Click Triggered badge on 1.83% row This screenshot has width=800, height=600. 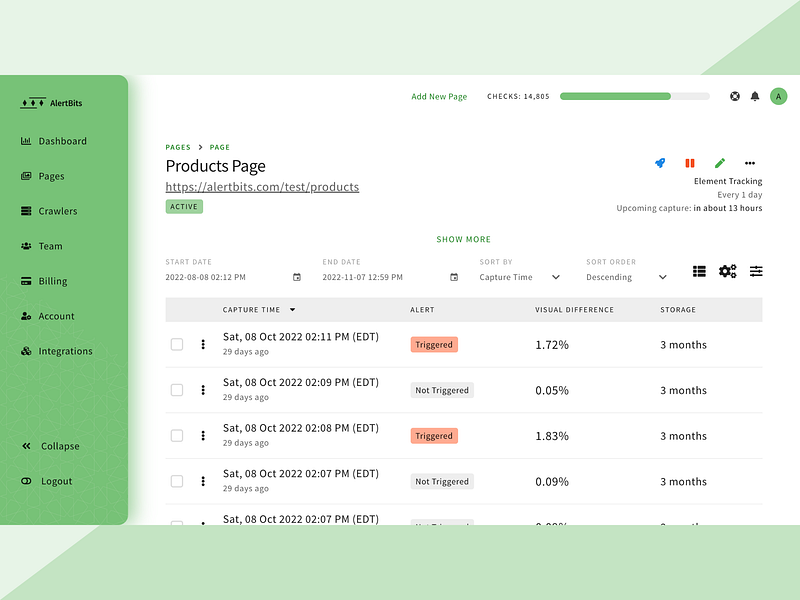click(434, 436)
